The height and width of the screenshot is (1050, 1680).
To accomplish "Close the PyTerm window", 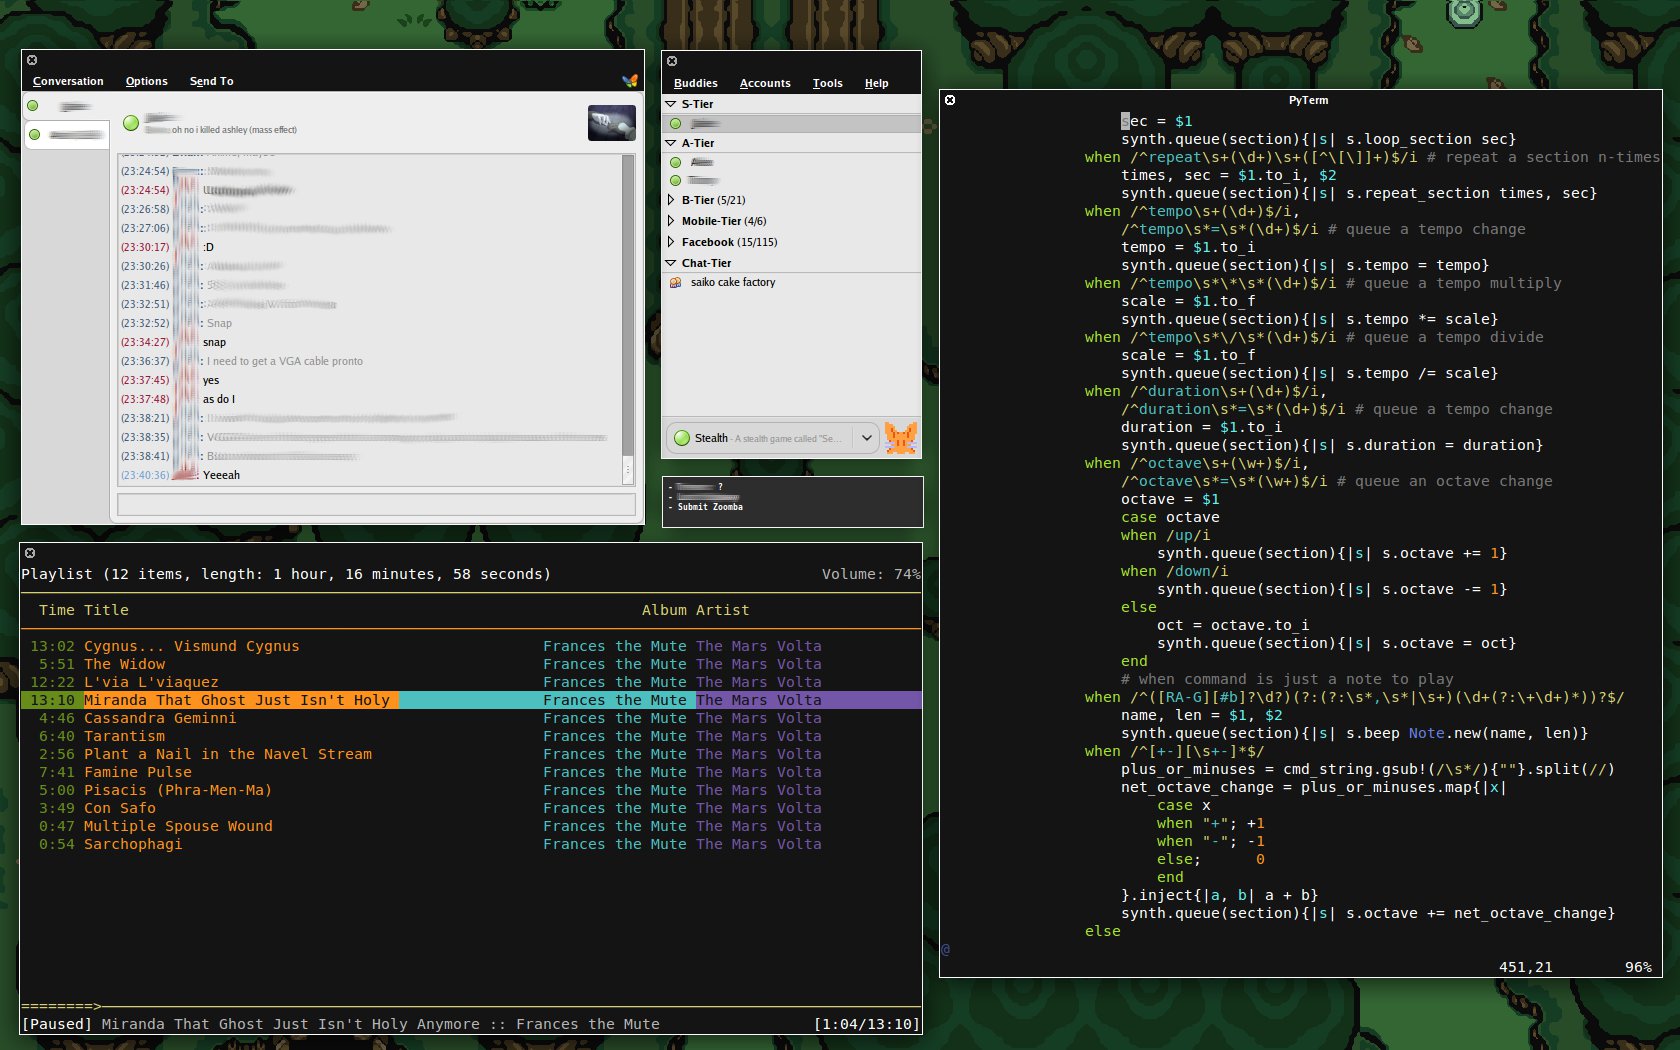I will point(950,100).
